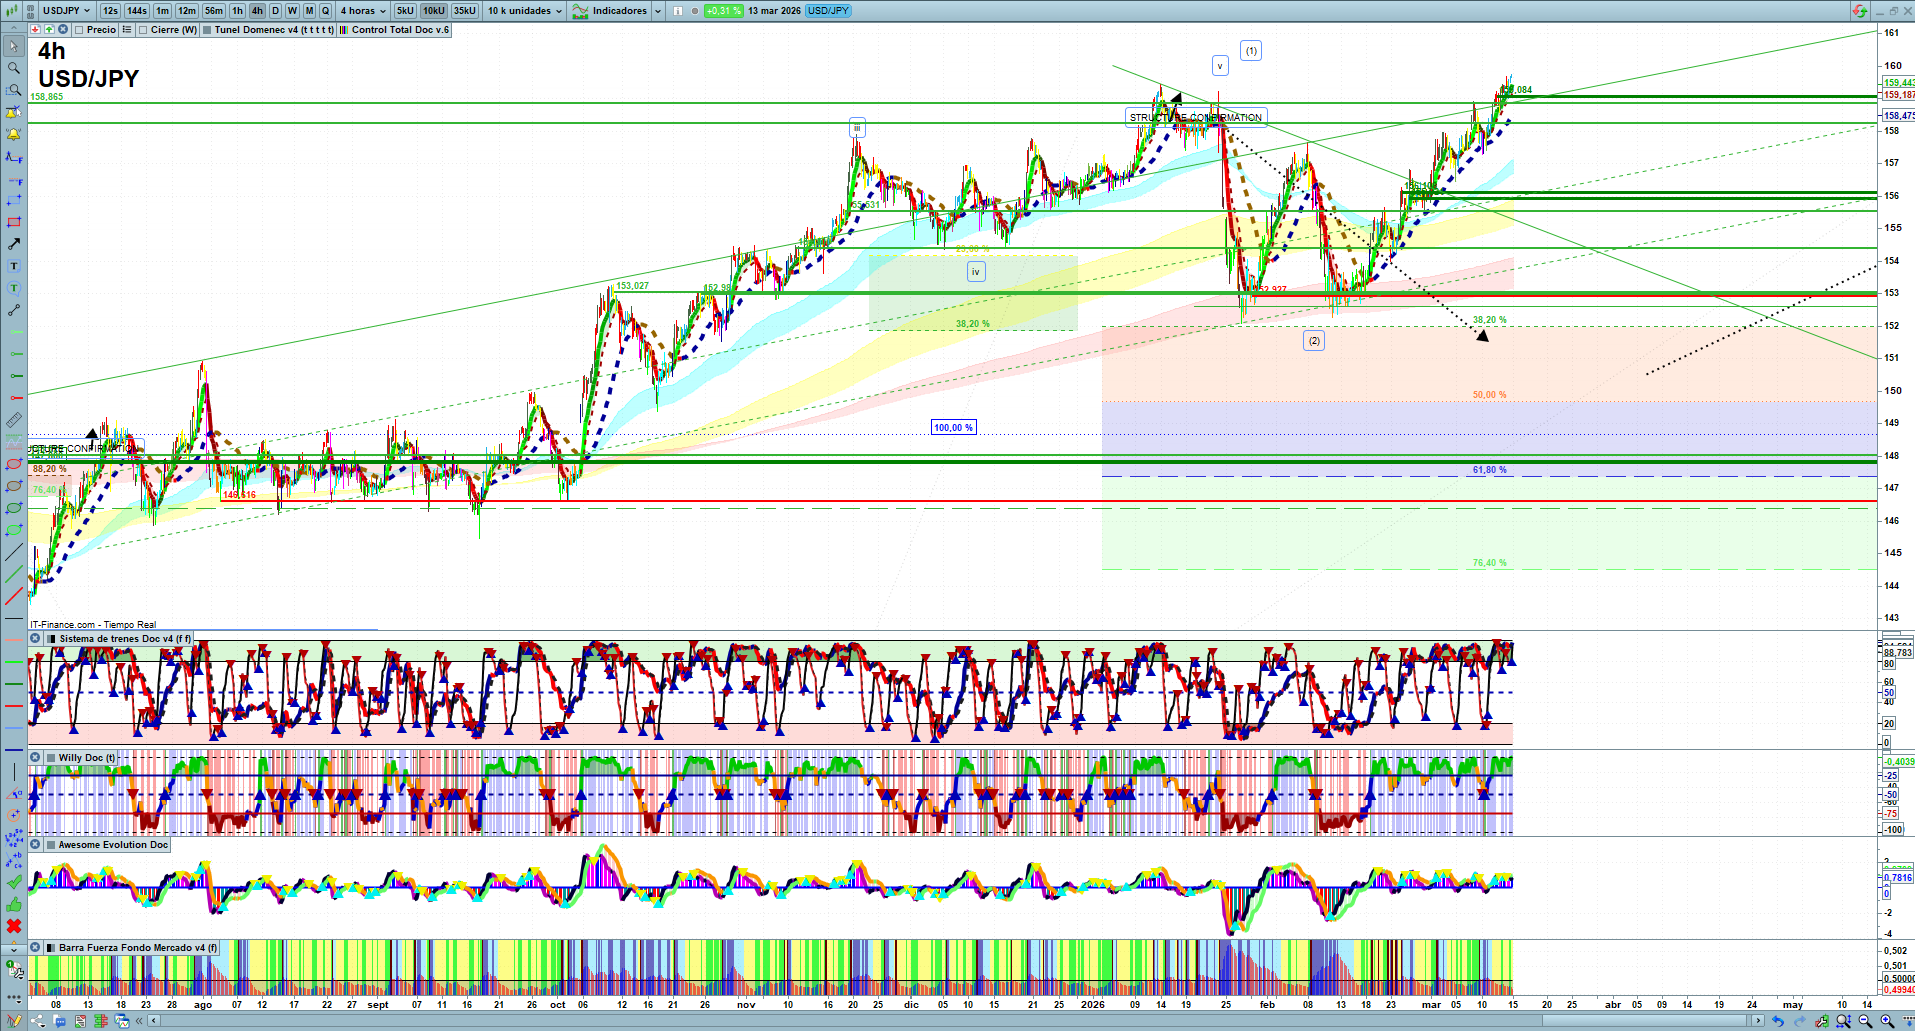
Task: Click the red X delete icon
Action: [14, 926]
